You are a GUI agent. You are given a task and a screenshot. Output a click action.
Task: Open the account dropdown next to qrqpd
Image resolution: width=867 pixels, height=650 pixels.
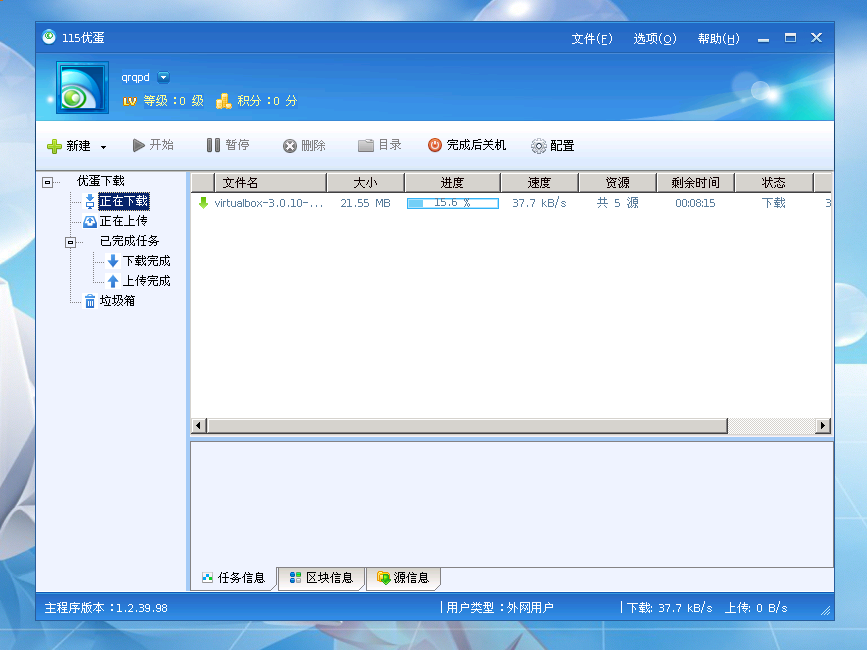tap(163, 77)
